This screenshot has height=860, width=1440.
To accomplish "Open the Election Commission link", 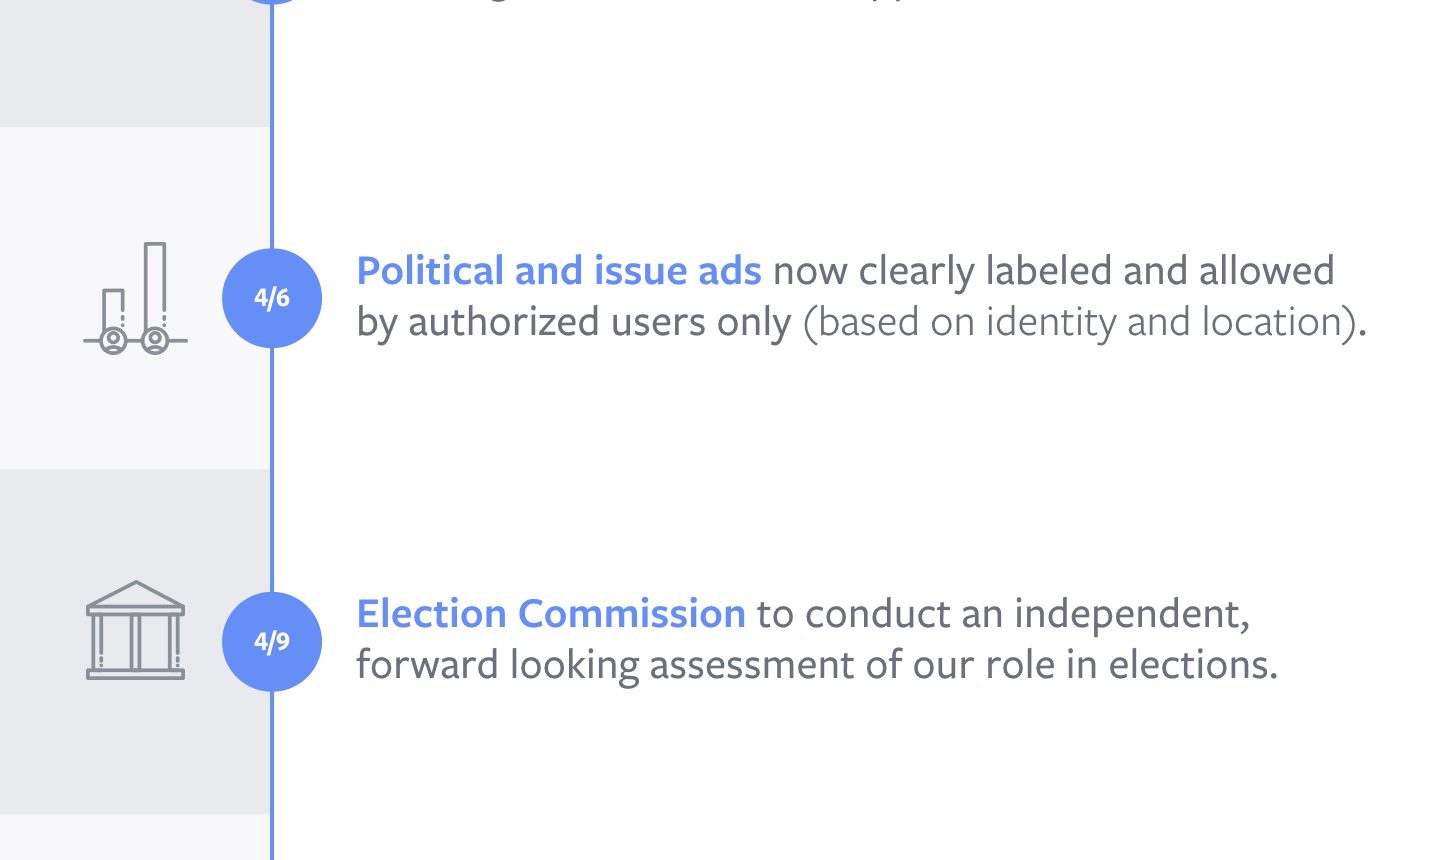I will click(551, 614).
